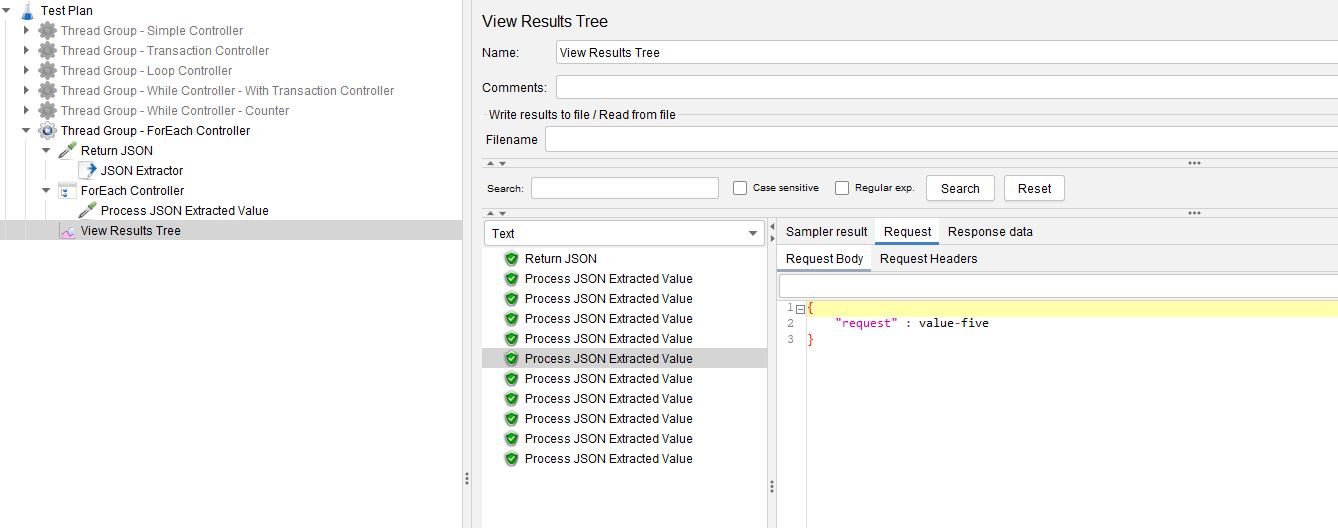
Task: Click the ForEach Controller icon in the tree
Action: [67, 191]
